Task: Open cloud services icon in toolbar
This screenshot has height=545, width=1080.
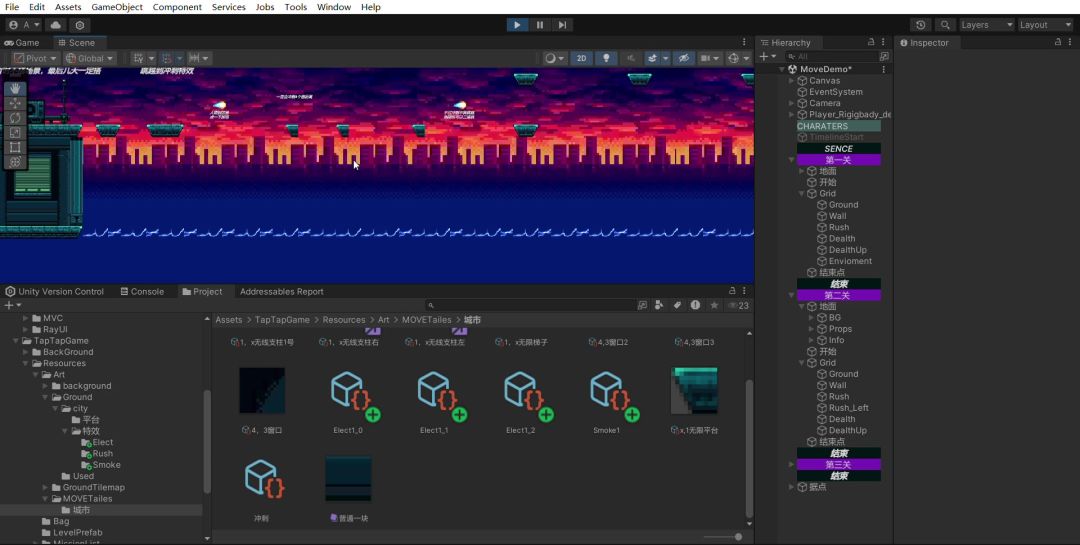Action: (55, 25)
